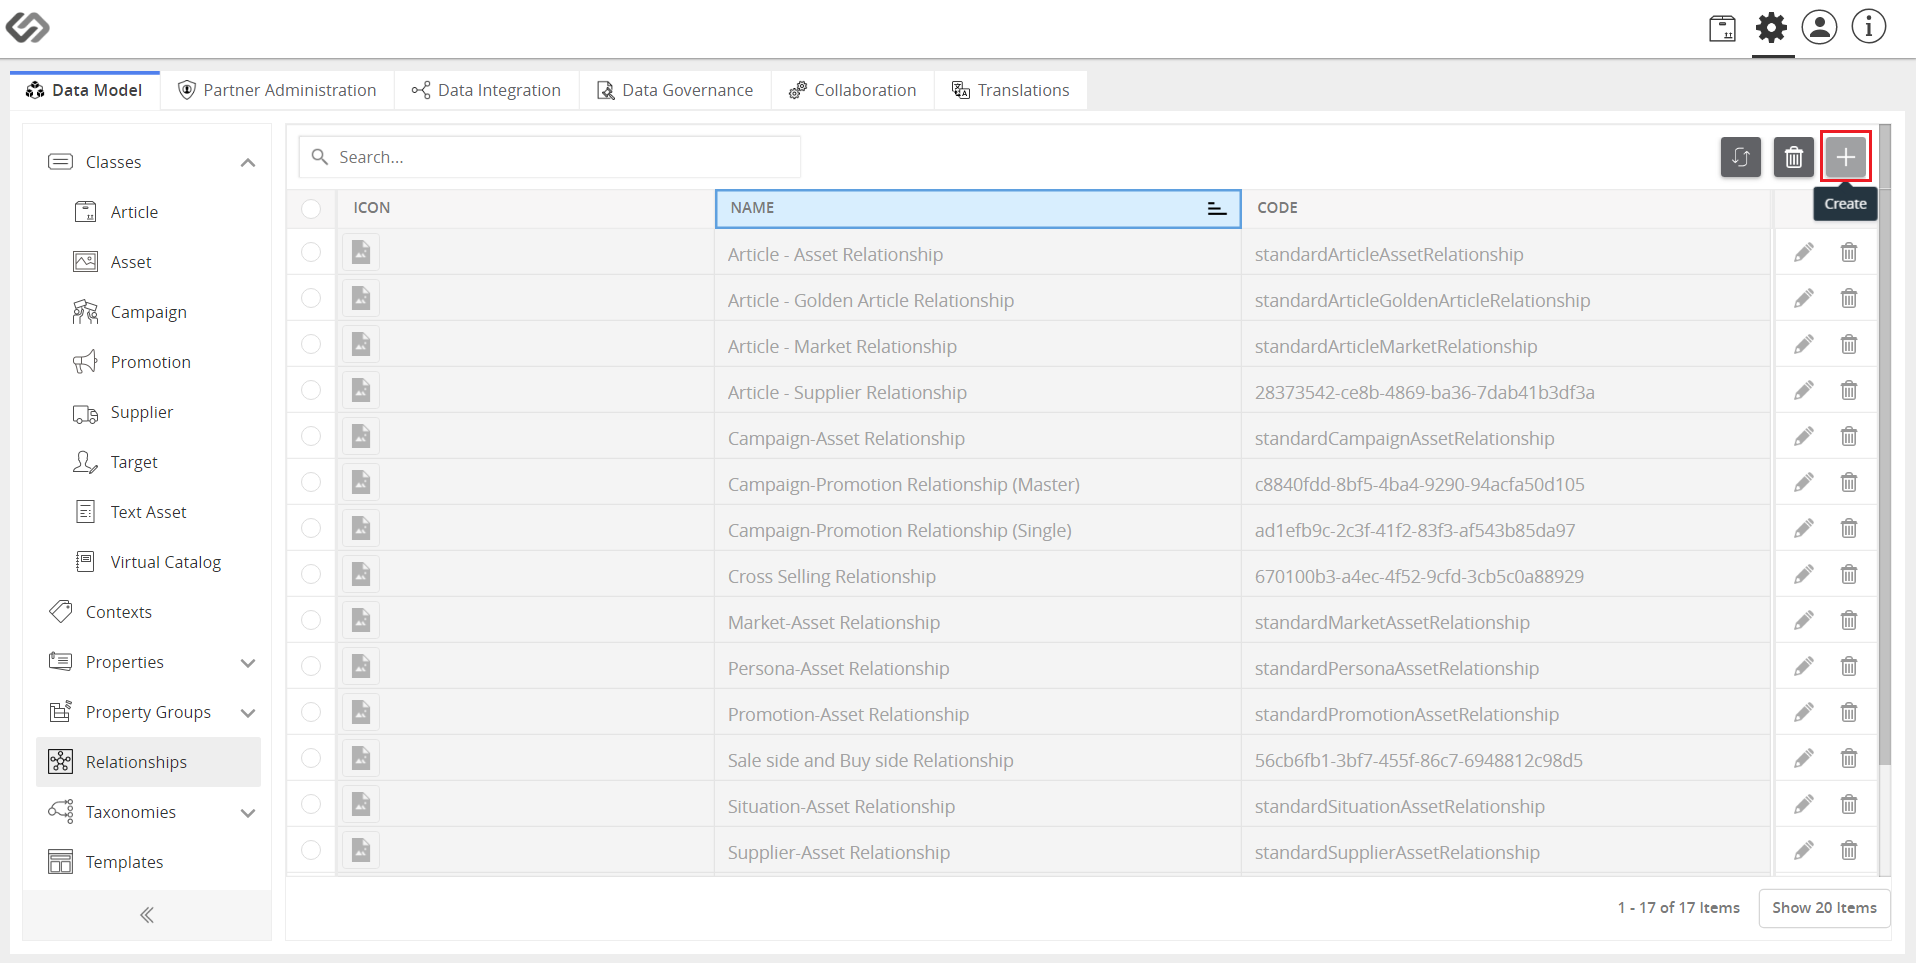Select Sale side and Buy side row radio

pos(311,758)
